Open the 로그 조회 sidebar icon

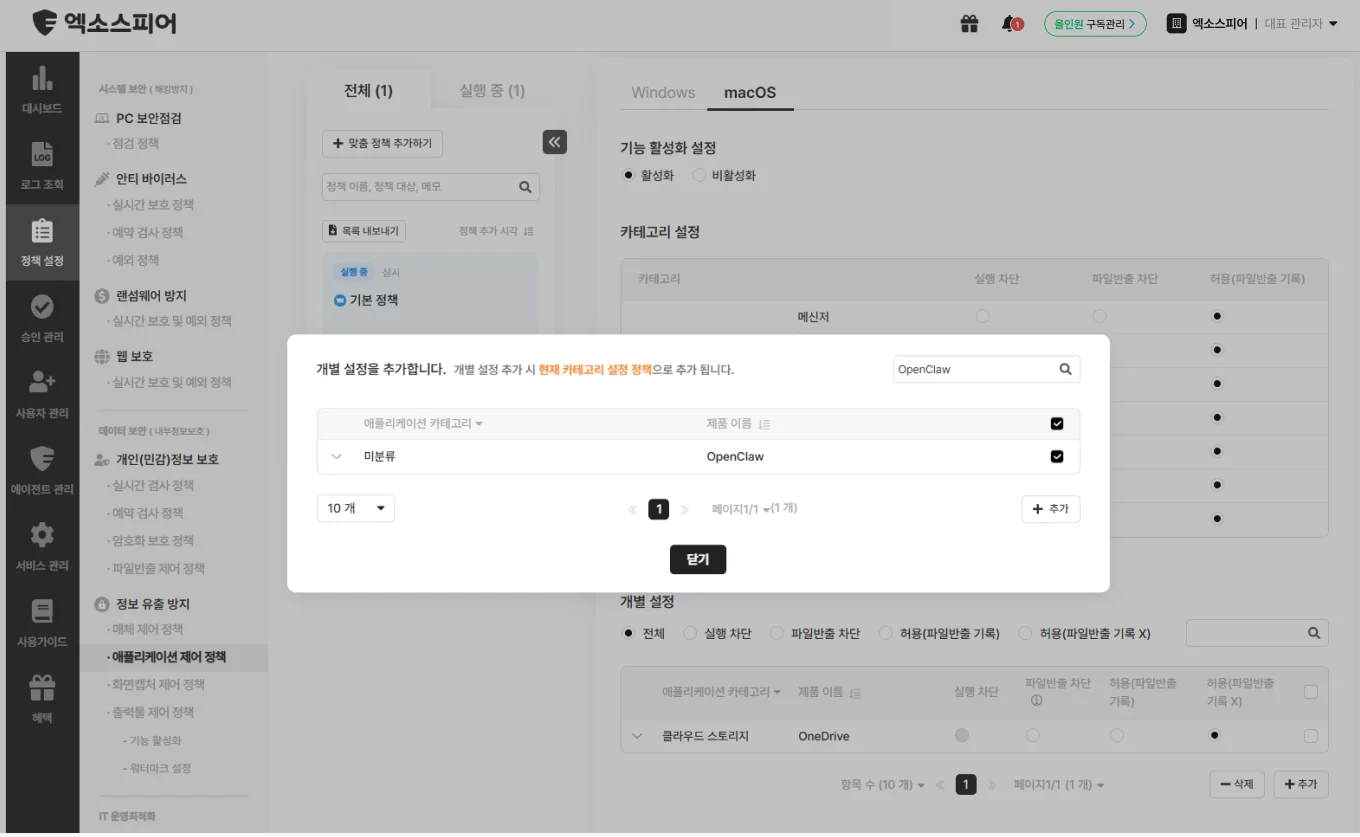coord(42,166)
